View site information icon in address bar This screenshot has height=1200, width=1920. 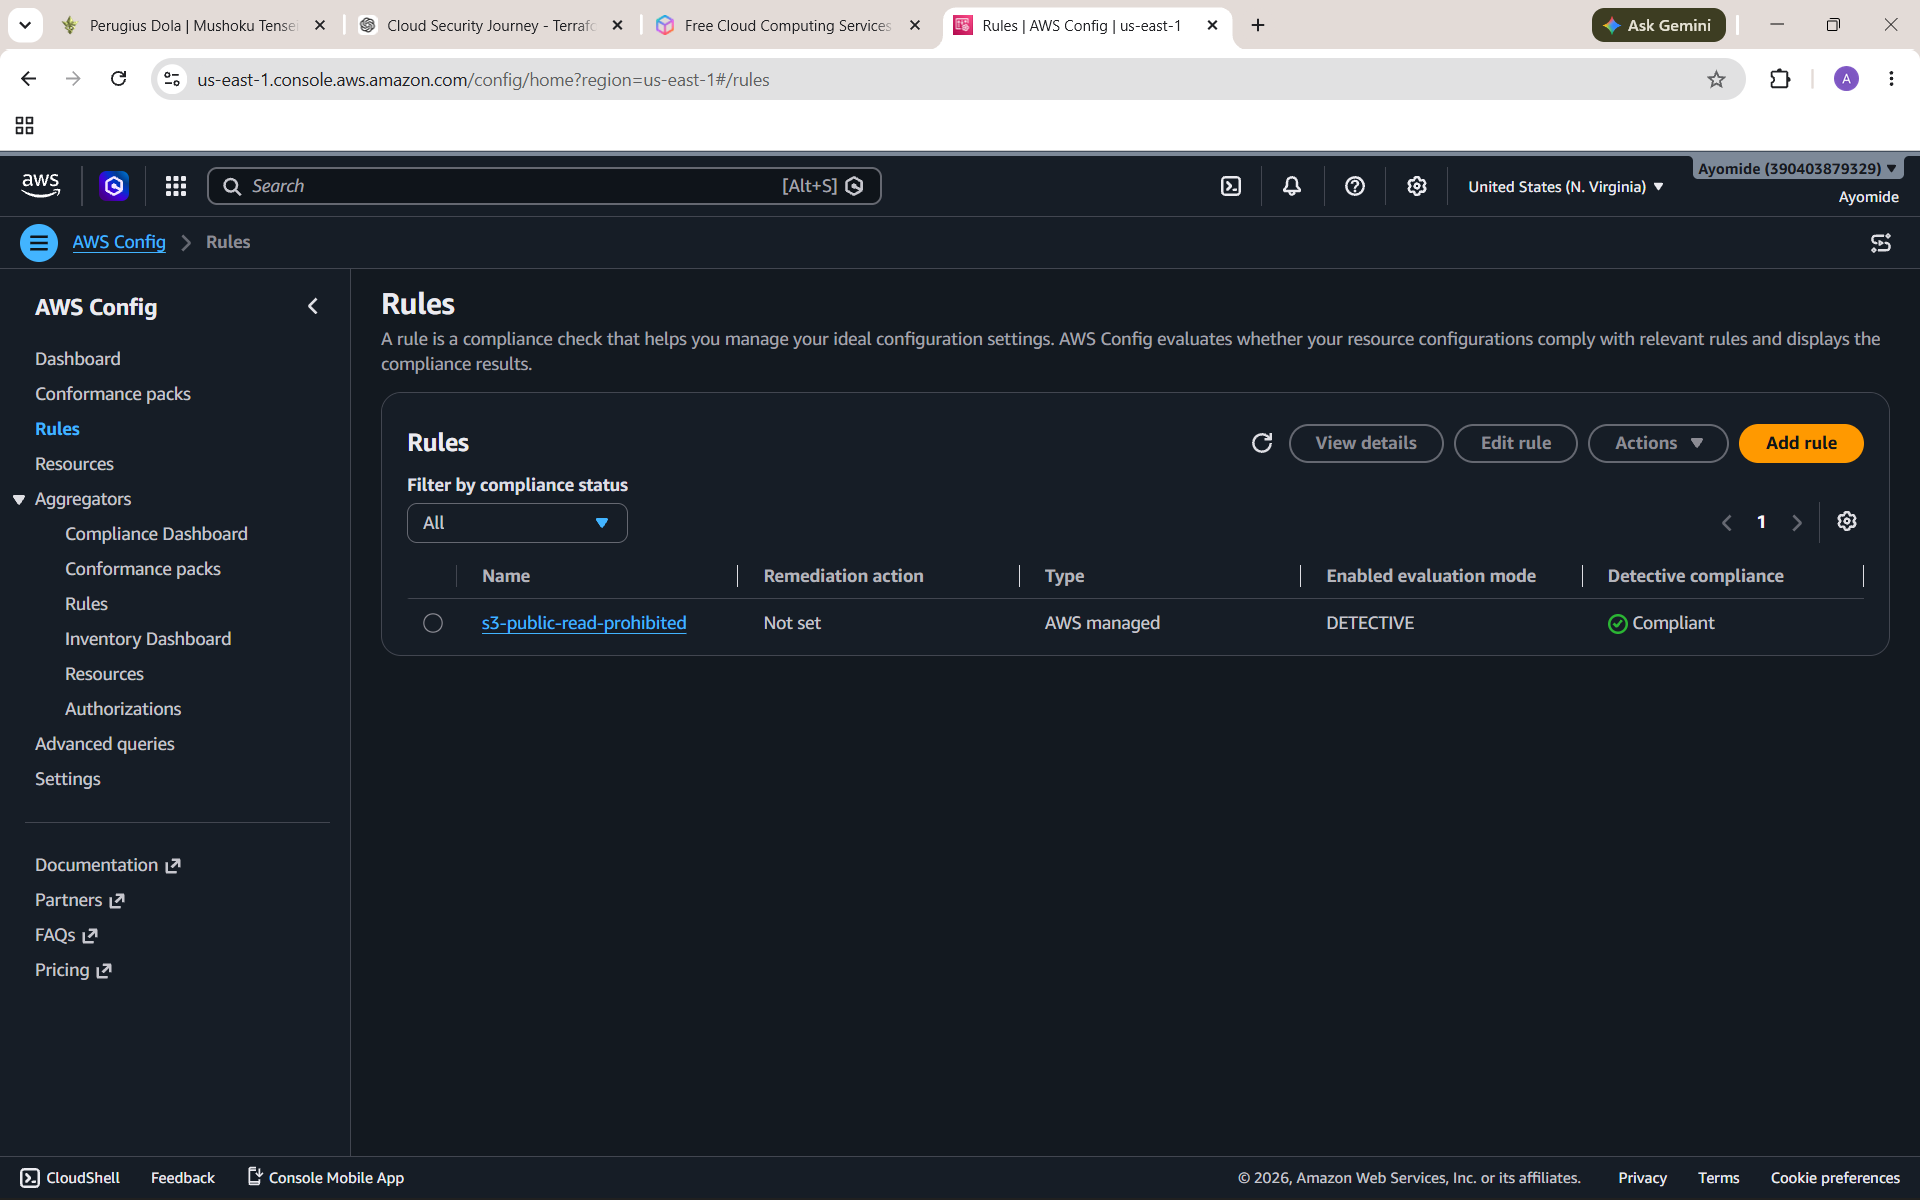[172, 79]
